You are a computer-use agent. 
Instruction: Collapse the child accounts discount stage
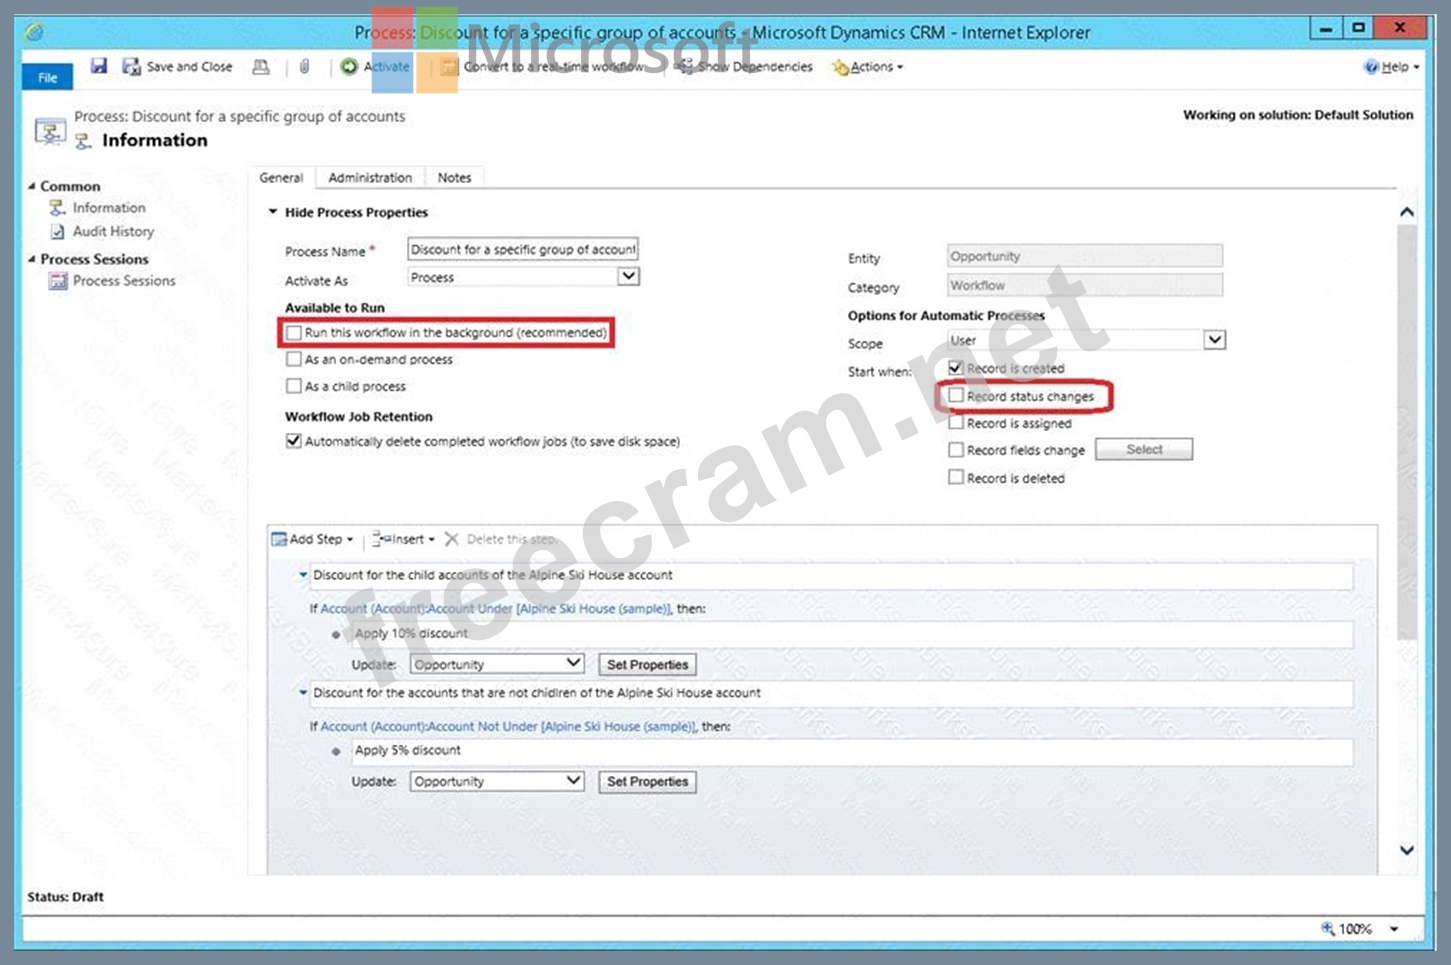coord(303,575)
